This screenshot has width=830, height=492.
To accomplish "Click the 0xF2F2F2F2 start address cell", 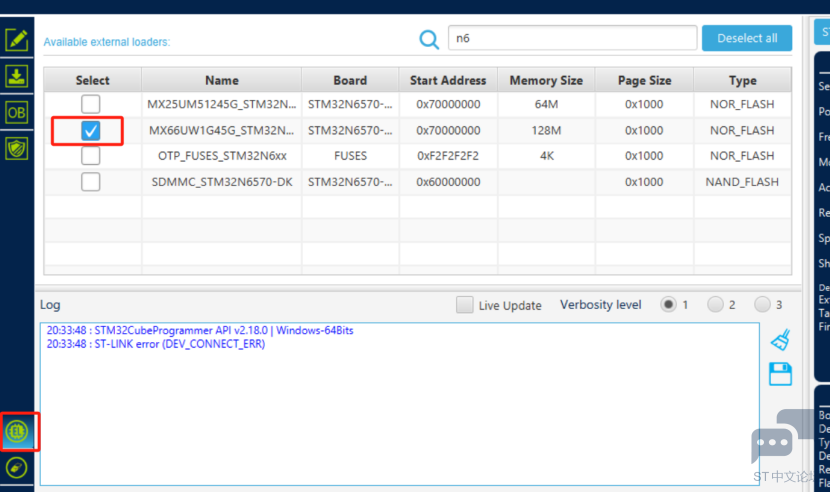I will (x=448, y=156).
